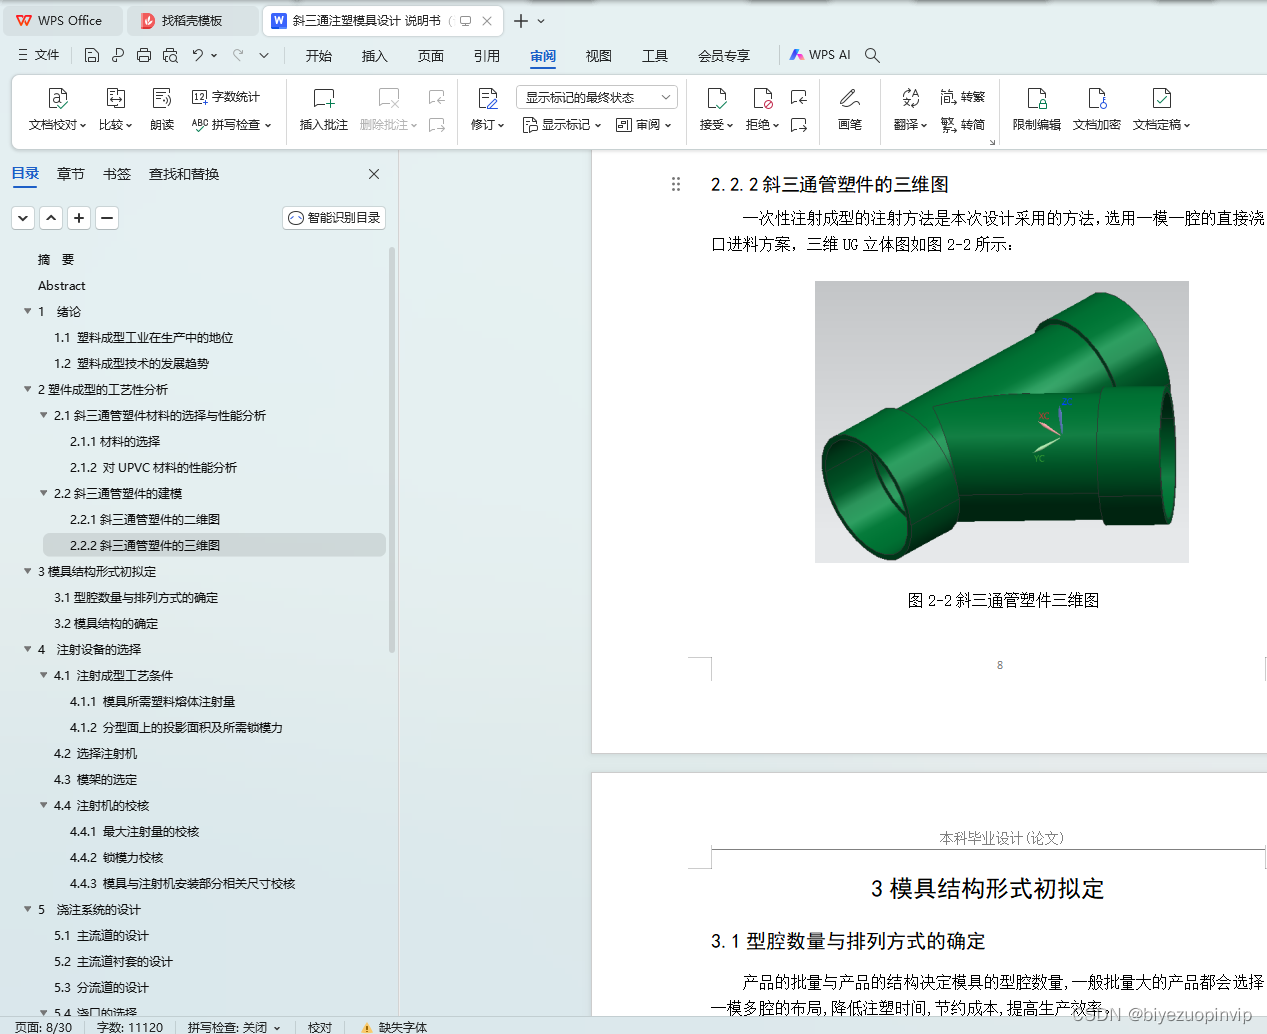The width and height of the screenshot is (1267, 1034).
Task: Go to '摘 要' in outline
Action: (x=56, y=259)
